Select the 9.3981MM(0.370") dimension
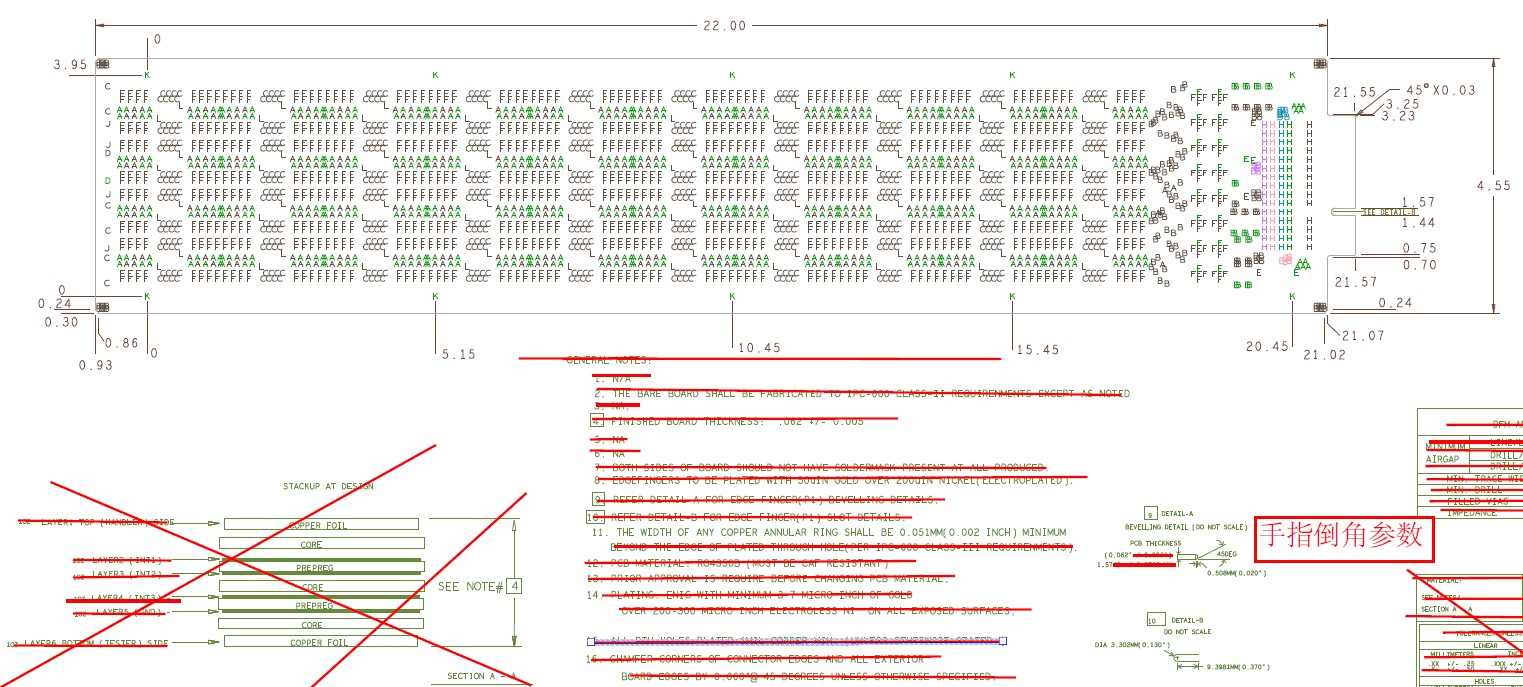This screenshot has height=687, width=1523. coord(1238,666)
